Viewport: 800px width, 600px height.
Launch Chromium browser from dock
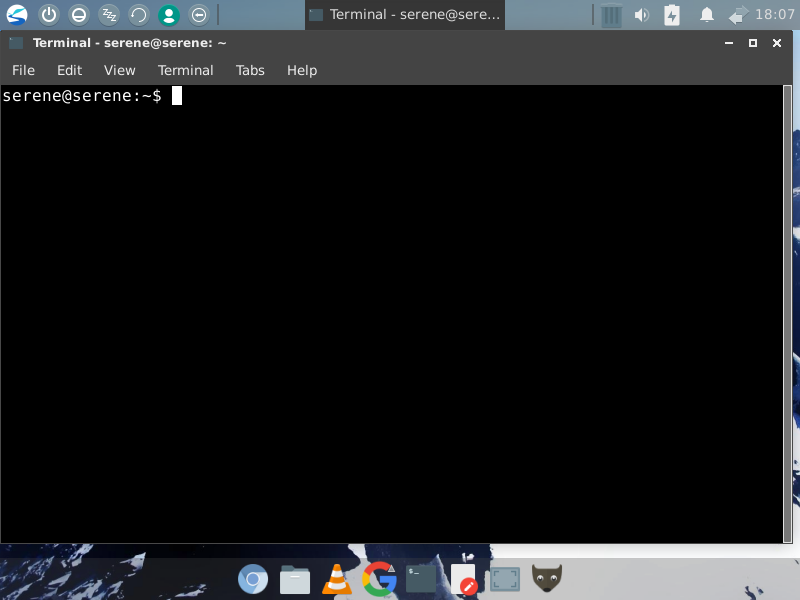point(253,579)
